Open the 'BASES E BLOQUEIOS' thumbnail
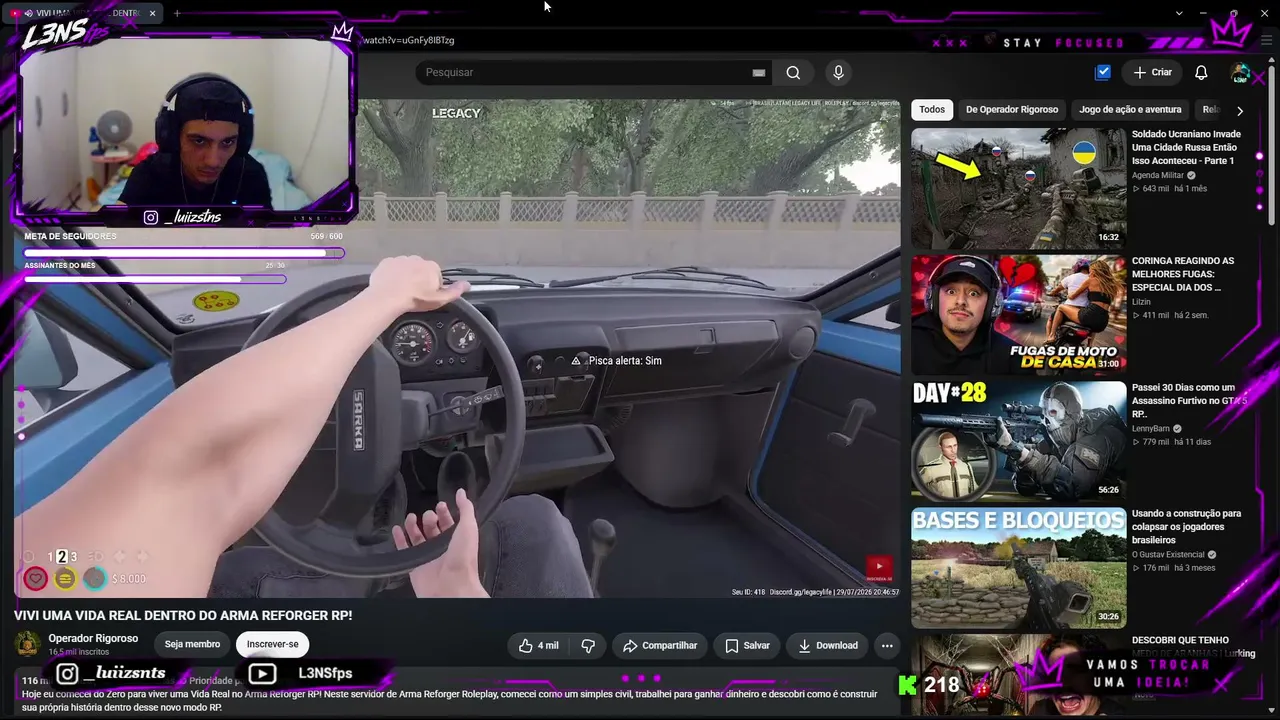The image size is (1280, 720). [1018, 568]
